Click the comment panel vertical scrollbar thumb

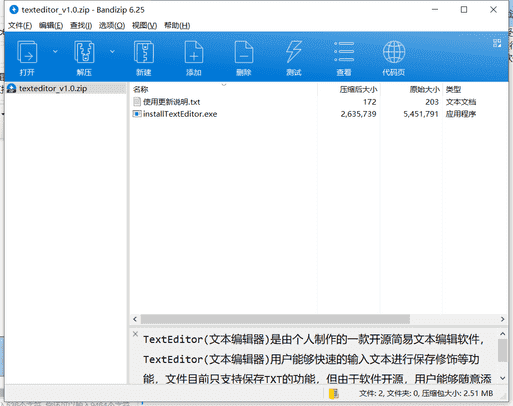click(x=502, y=350)
